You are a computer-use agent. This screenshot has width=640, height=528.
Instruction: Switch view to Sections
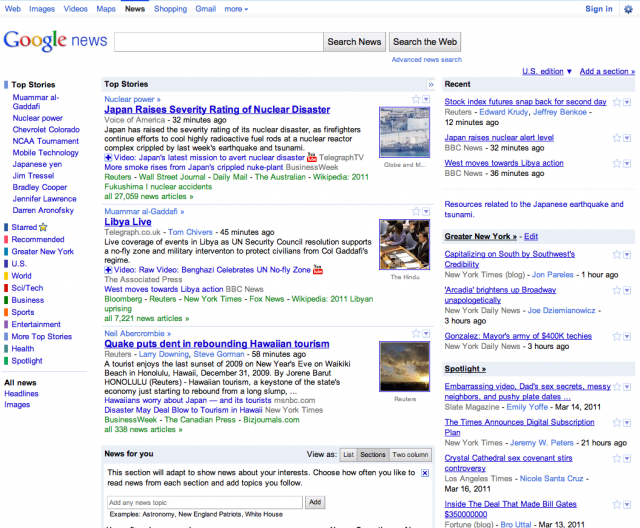point(373,455)
